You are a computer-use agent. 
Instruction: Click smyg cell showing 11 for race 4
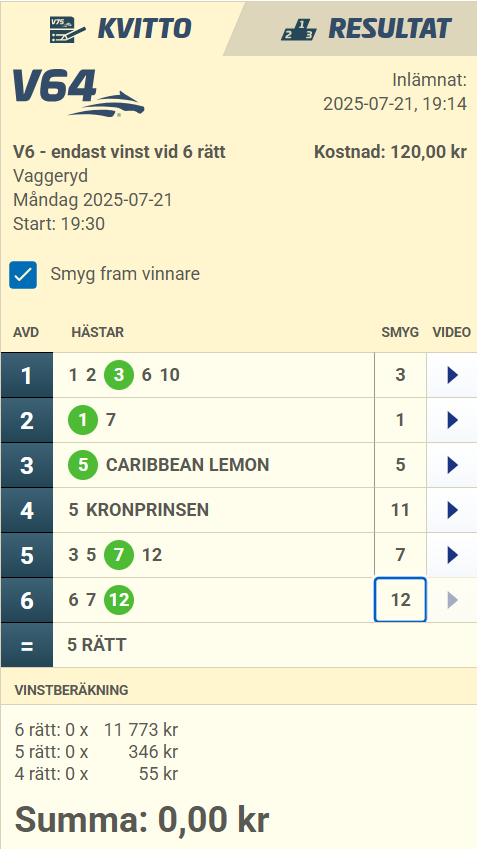point(400,510)
